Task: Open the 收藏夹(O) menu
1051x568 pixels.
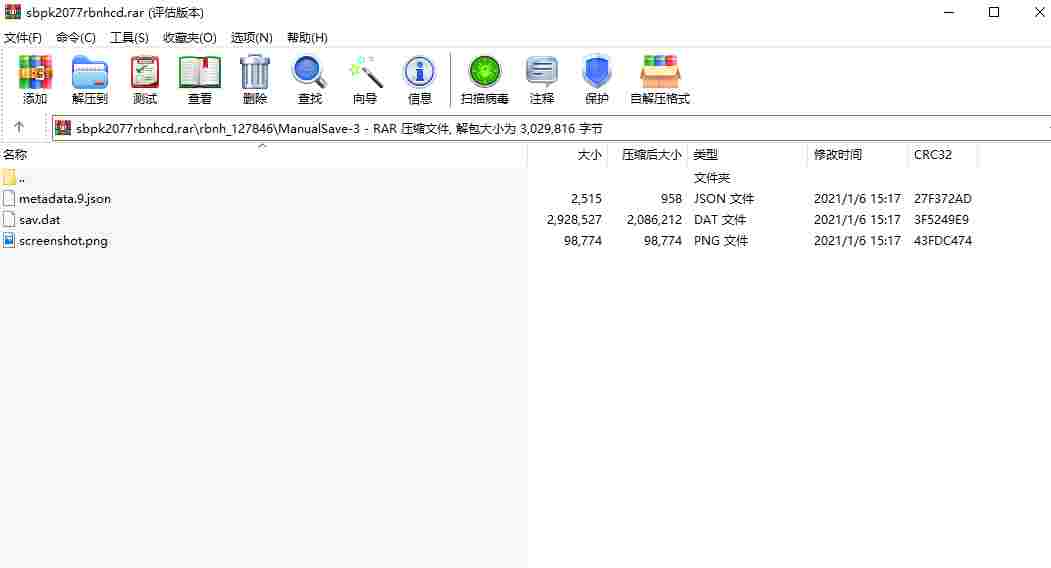Action: [x=190, y=38]
